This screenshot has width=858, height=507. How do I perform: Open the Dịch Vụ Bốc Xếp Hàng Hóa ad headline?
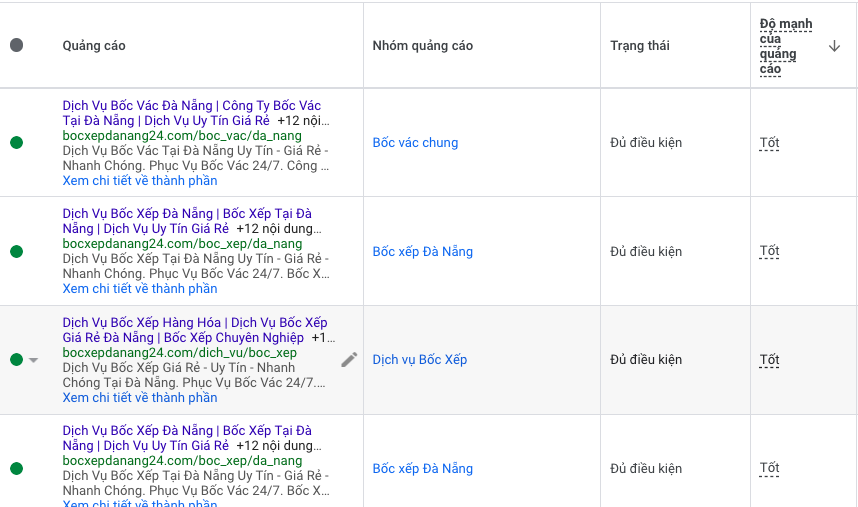[x=194, y=323]
